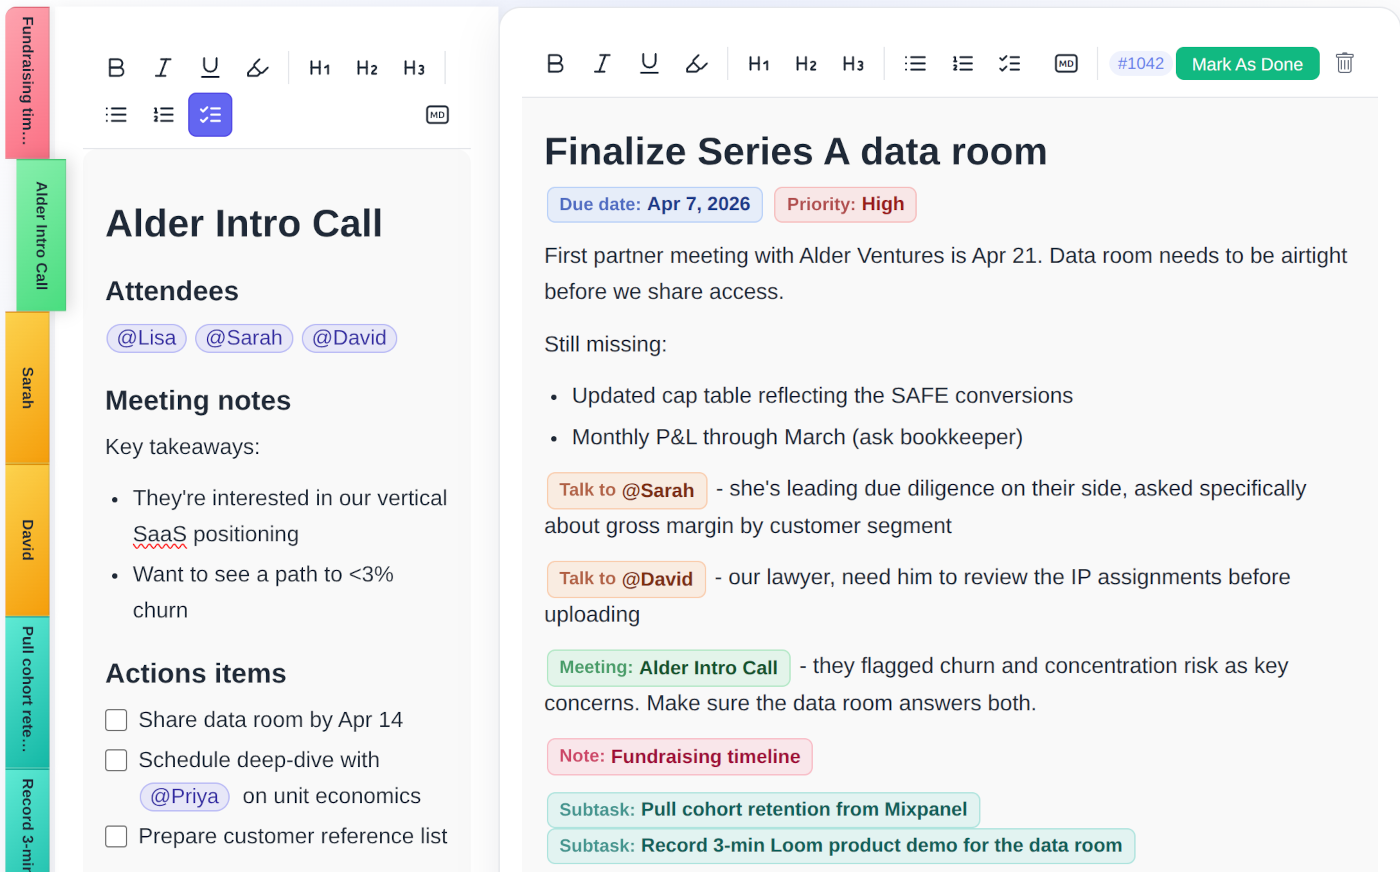This screenshot has height=872, width=1400.
Task: Click the Mark As Done button
Action: 1247,64
